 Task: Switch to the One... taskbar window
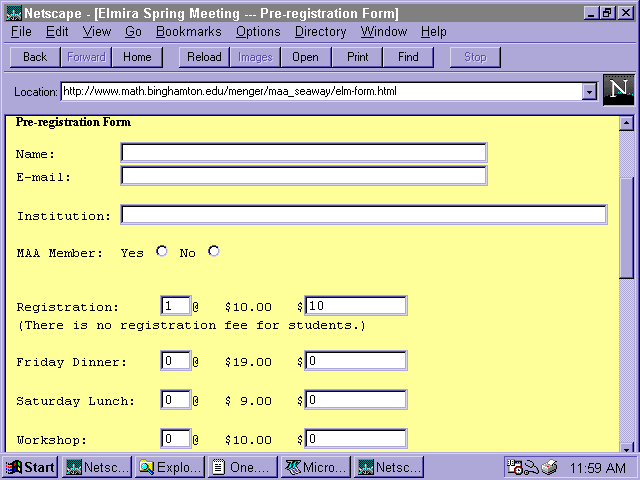(242, 467)
